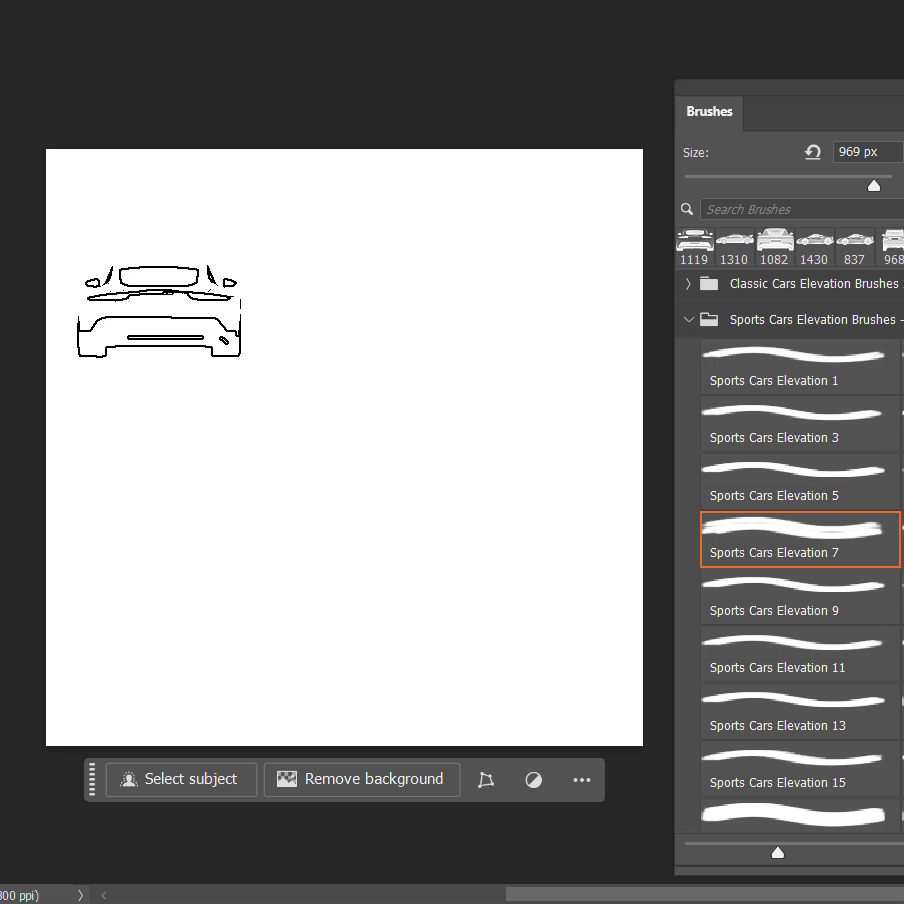Select the Sports Cars Elevation 11 brush
Viewport: 904px width, 904px height.
click(800, 654)
